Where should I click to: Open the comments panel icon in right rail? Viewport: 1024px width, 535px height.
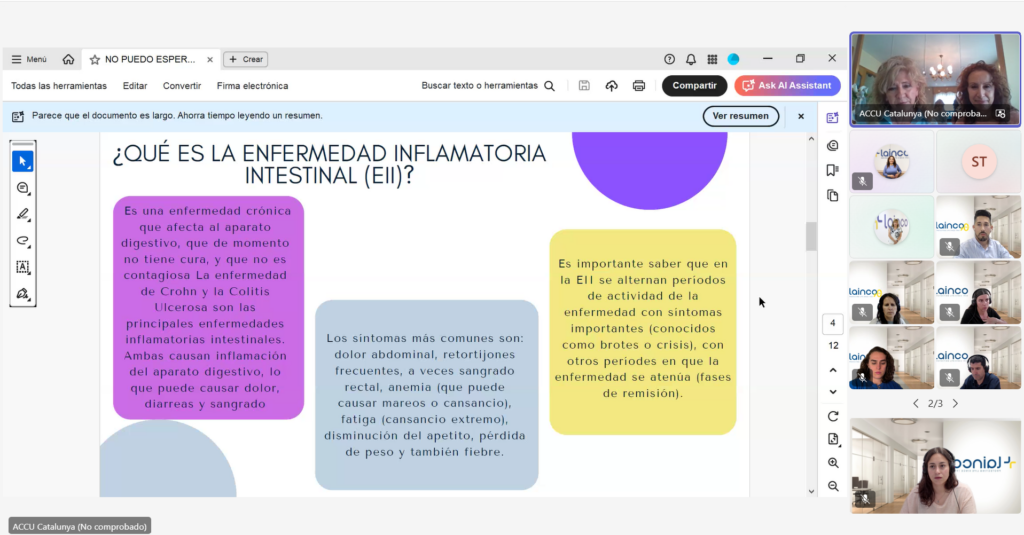(832, 146)
